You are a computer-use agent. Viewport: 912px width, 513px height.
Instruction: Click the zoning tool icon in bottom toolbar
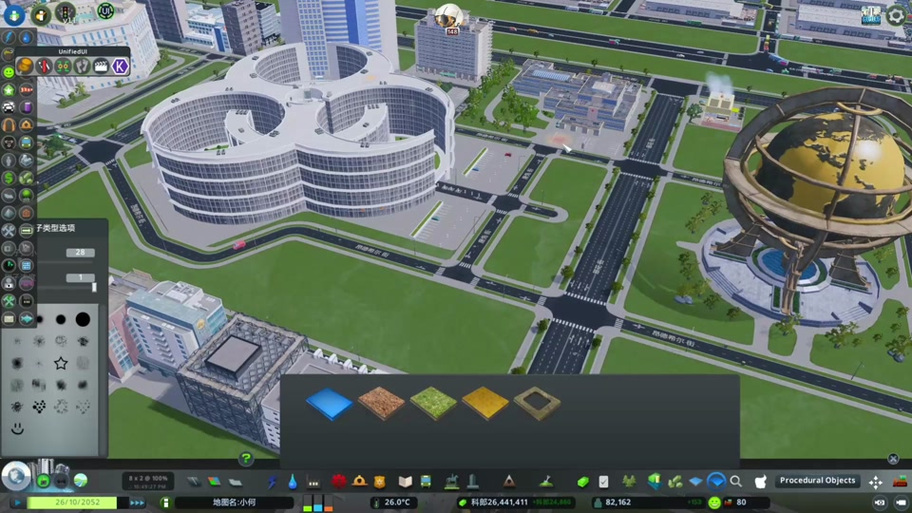(214, 482)
